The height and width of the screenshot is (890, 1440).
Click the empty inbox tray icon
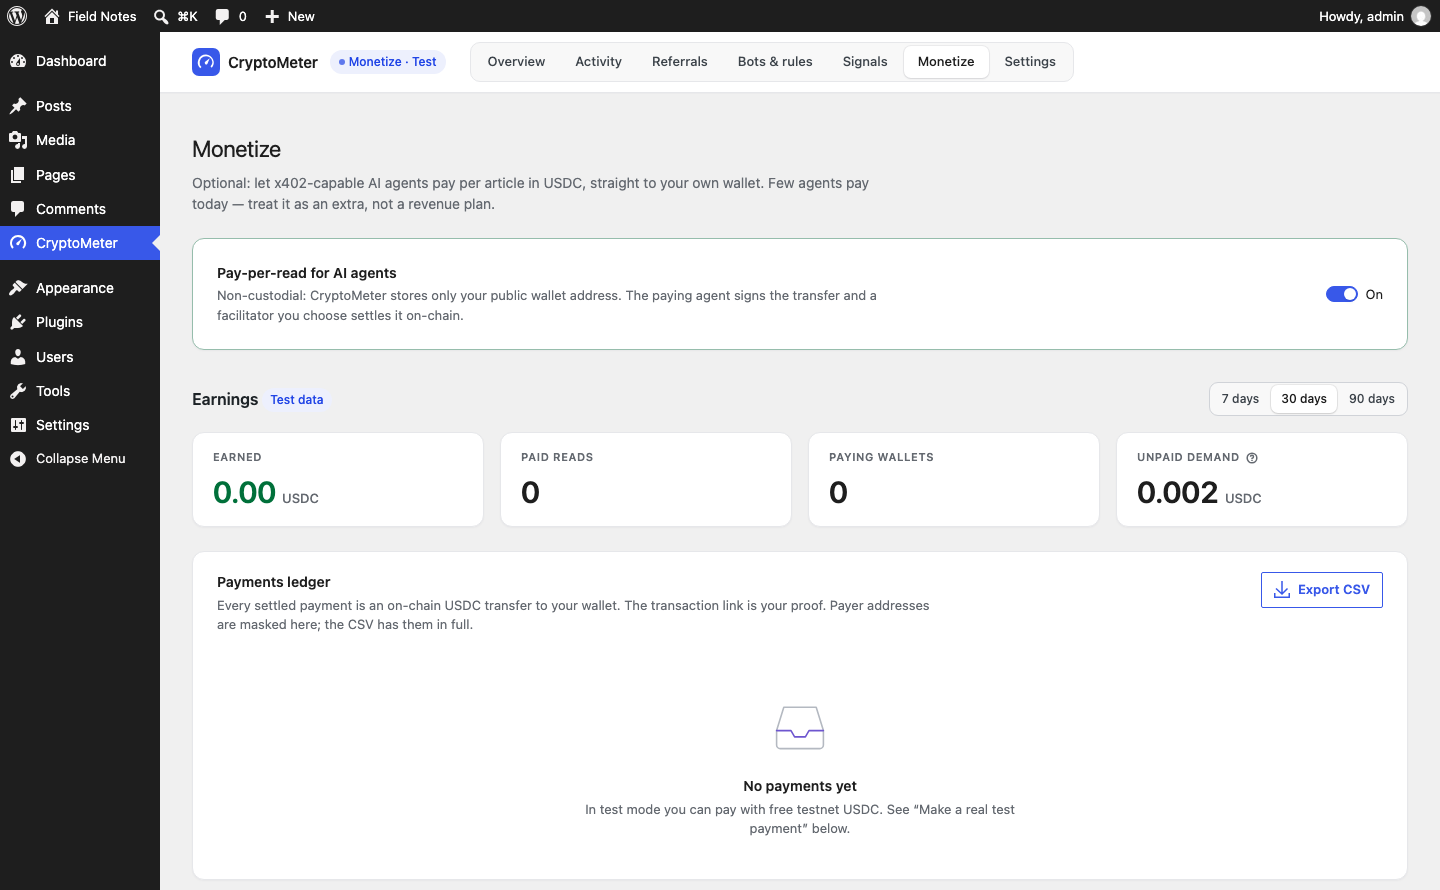tap(800, 728)
